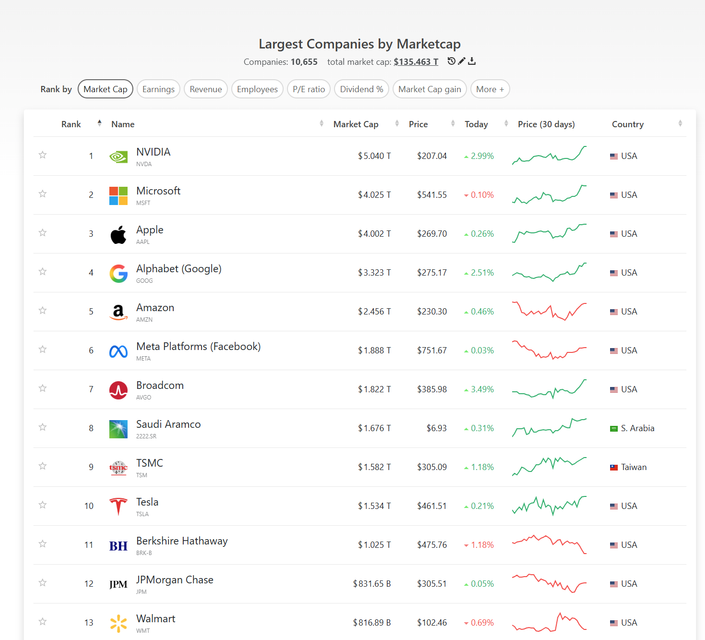Click the Microsoft logo icon
This screenshot has width=705, height=640.
pyautogui.click(x=118, y=195)
